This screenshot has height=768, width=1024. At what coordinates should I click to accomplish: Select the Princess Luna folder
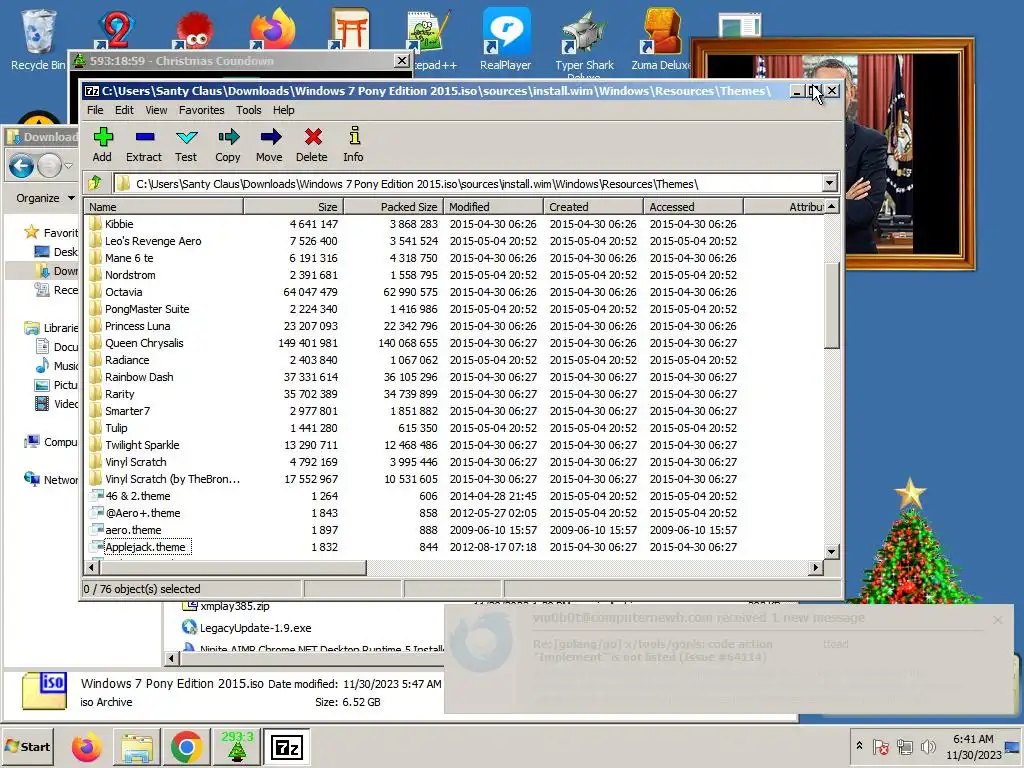pyautogui.click(x=137, y=326)
